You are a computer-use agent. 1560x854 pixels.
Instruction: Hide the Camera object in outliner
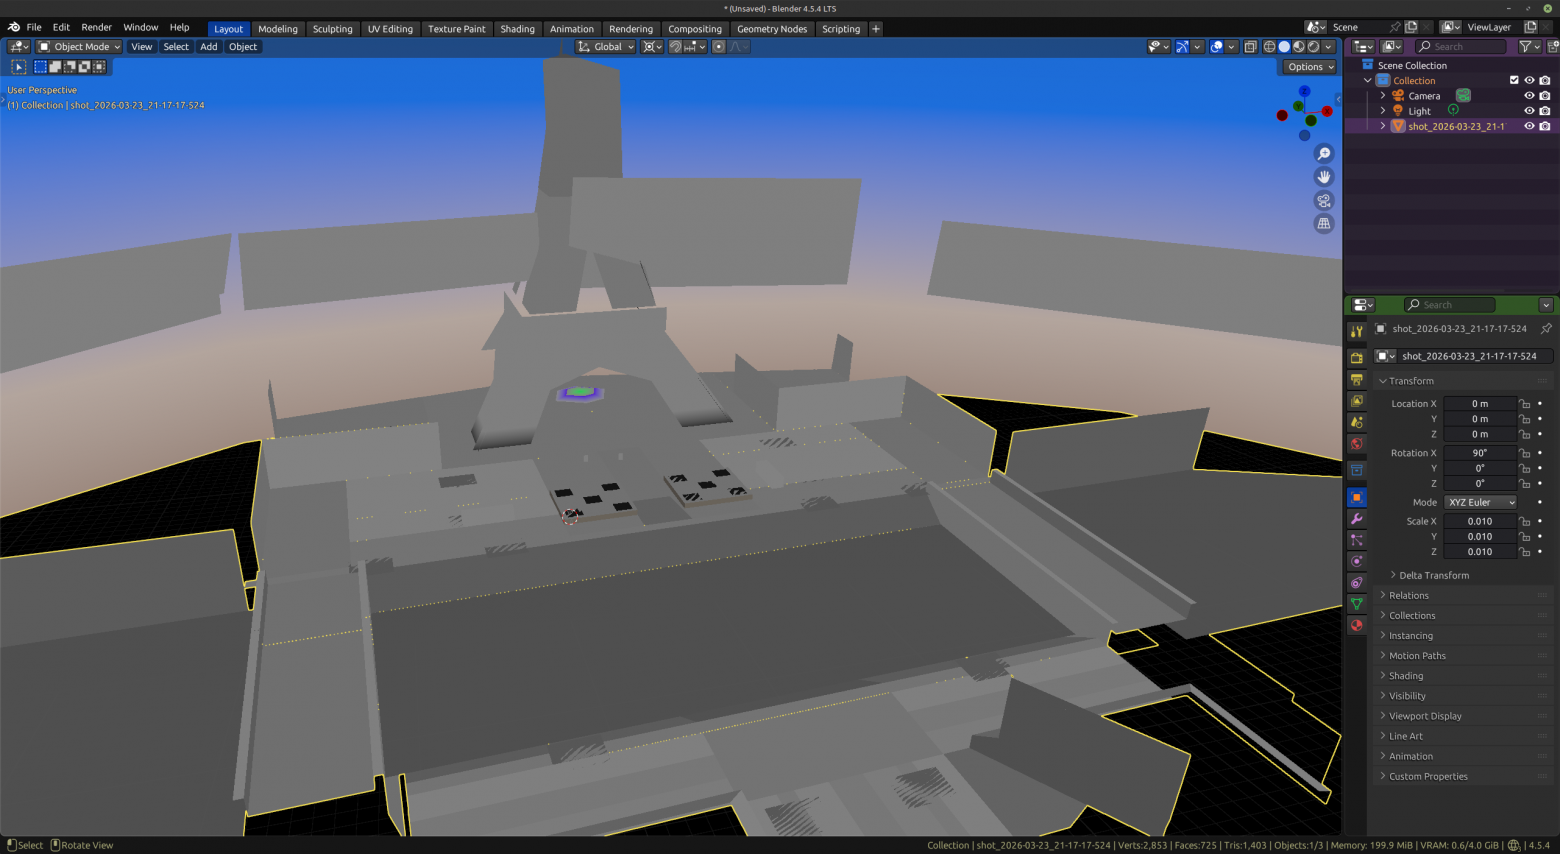[x=1529, y=96]
